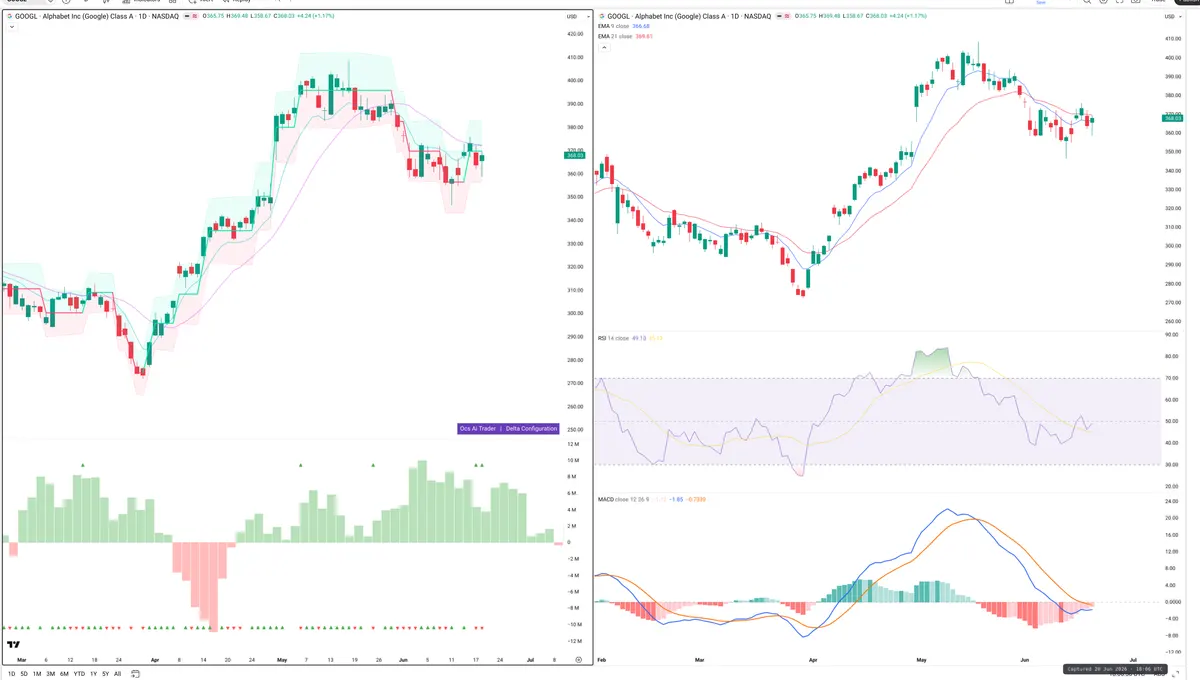Select the MACD close 12 26 9 legend
Screen dimensions: 1200x680
click(624, 497)
